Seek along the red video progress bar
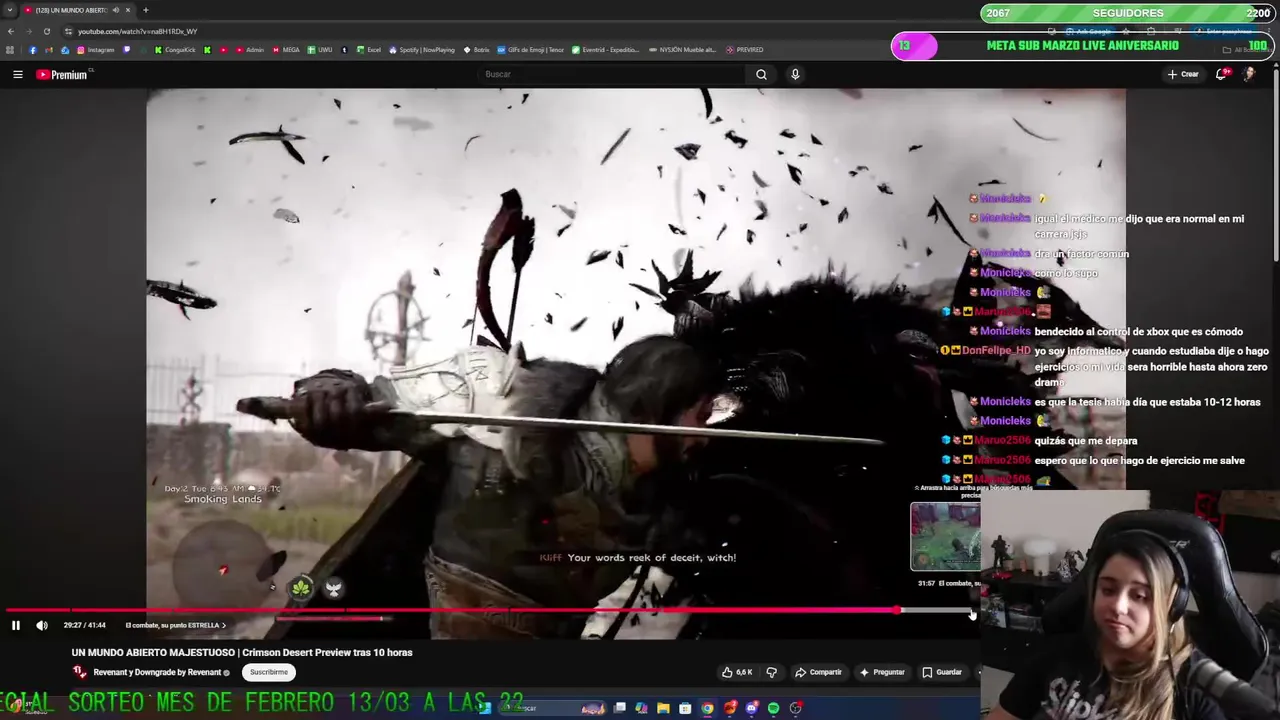 pyautogui.click(x=450, y=610)
